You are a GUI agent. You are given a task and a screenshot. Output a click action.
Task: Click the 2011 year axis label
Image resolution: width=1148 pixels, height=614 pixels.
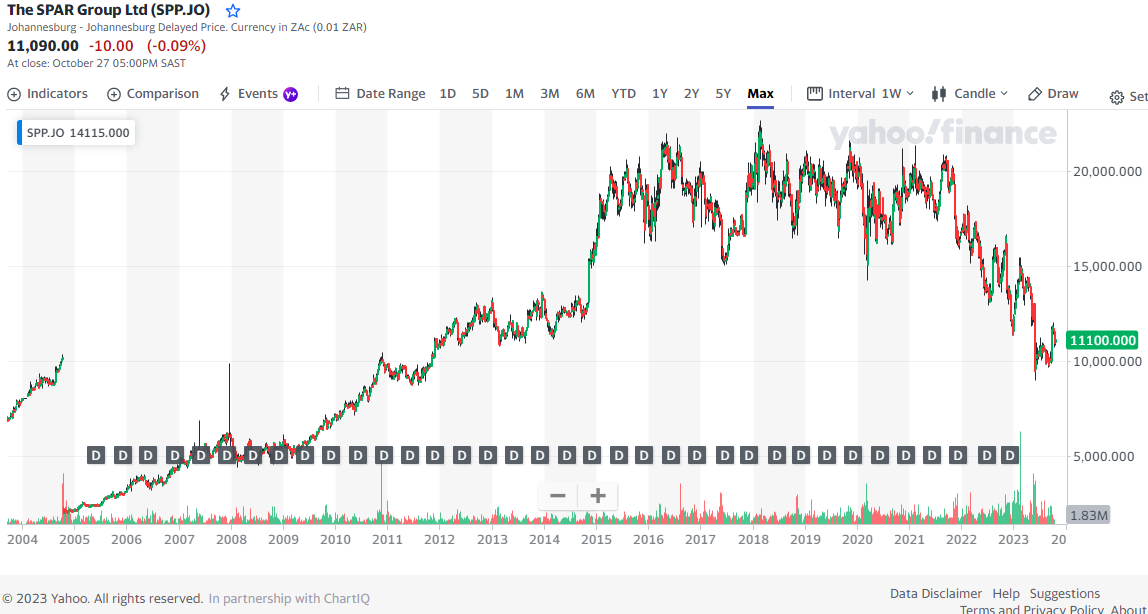387,539
